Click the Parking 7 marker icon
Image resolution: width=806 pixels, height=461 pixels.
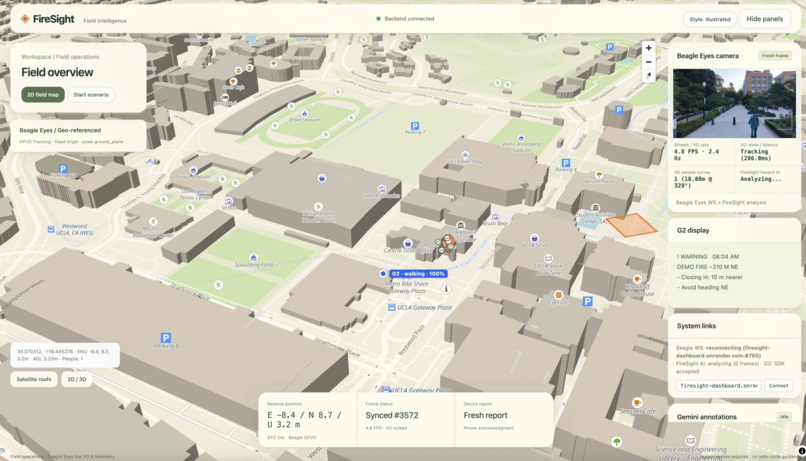pos(415,126)
